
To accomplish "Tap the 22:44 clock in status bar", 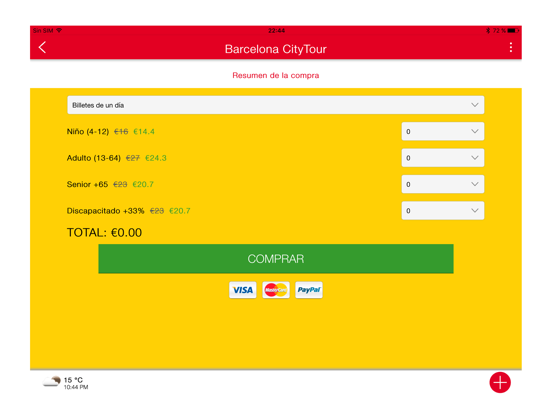I will point(276,31).
